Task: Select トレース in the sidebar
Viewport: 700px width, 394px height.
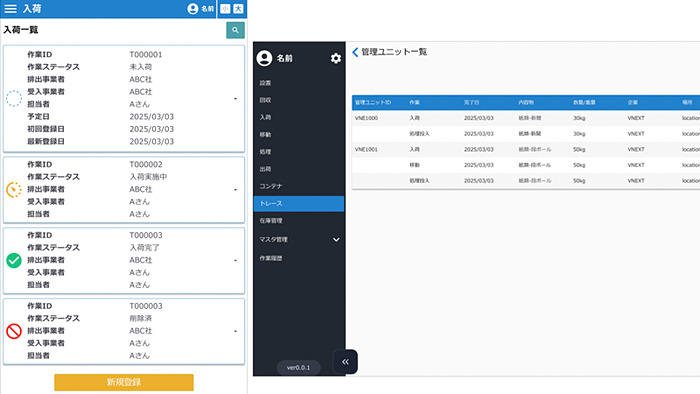Action: (299, 203)
